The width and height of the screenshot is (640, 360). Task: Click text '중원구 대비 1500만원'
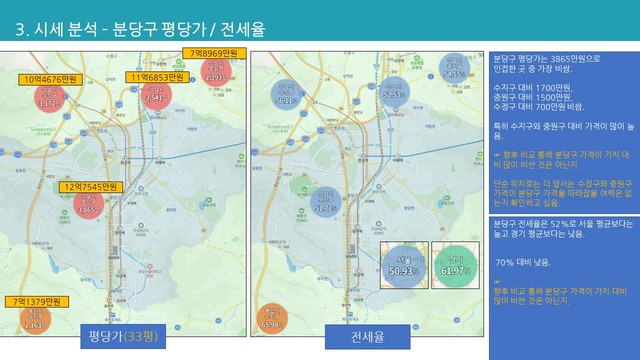tap(533, 98)
